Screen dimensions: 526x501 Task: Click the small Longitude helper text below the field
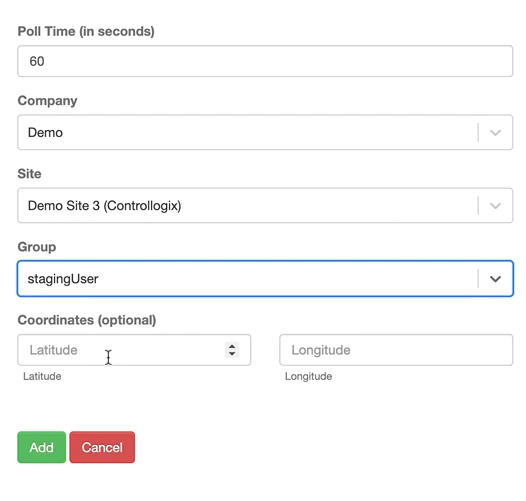click(309, 376)
